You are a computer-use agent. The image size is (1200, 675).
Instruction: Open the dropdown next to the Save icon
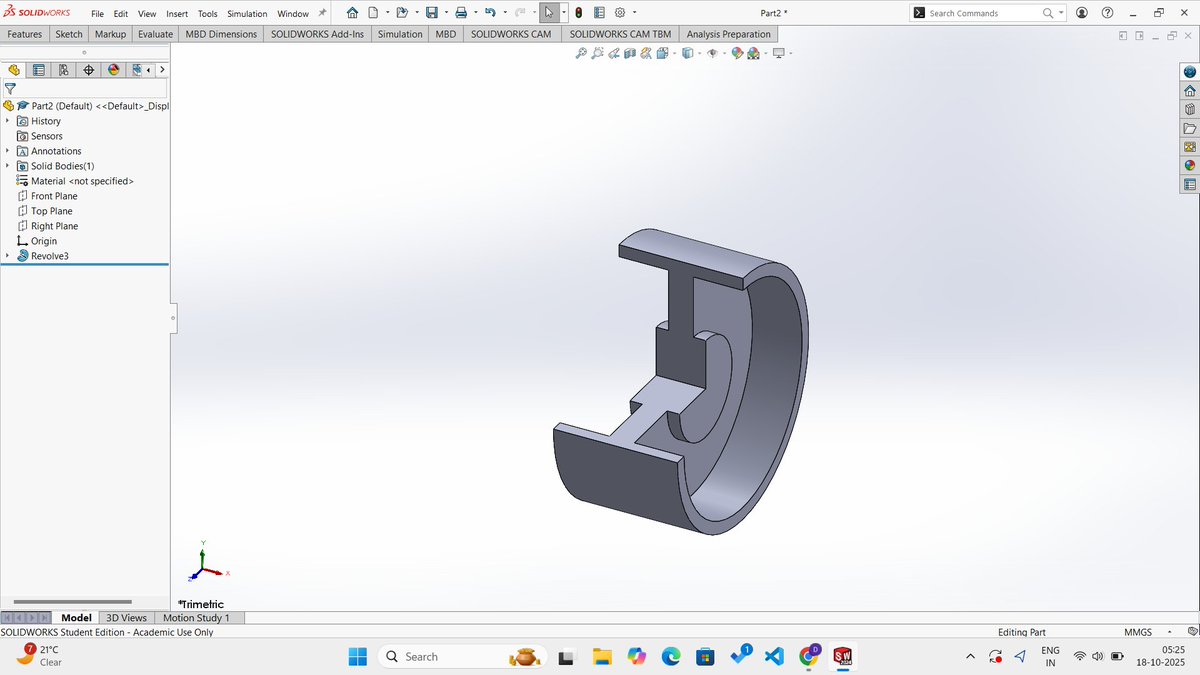[x=445, y=13]
